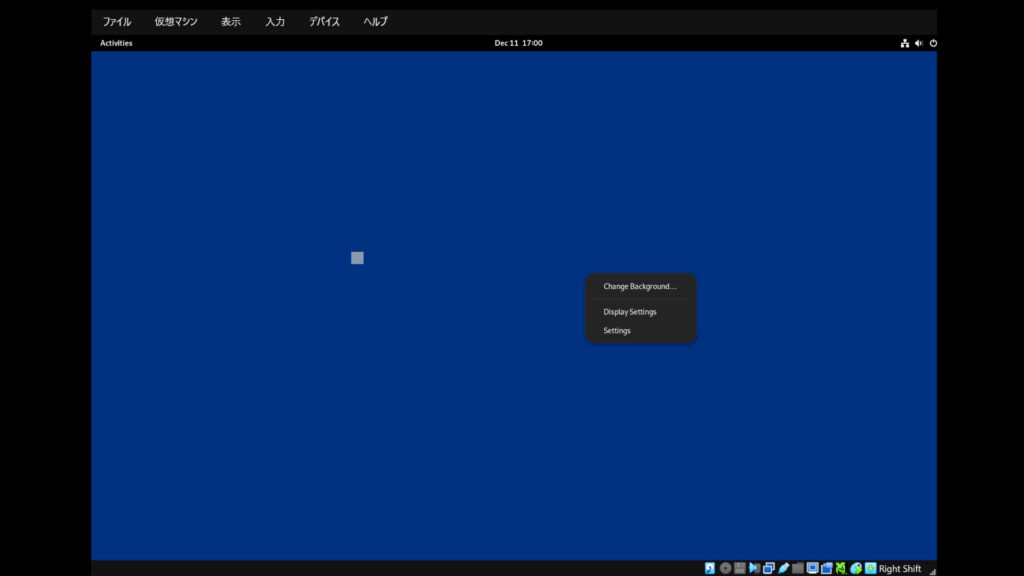1024x576 pixels.
Task: Click the Activities button
Action: [116, 43]
